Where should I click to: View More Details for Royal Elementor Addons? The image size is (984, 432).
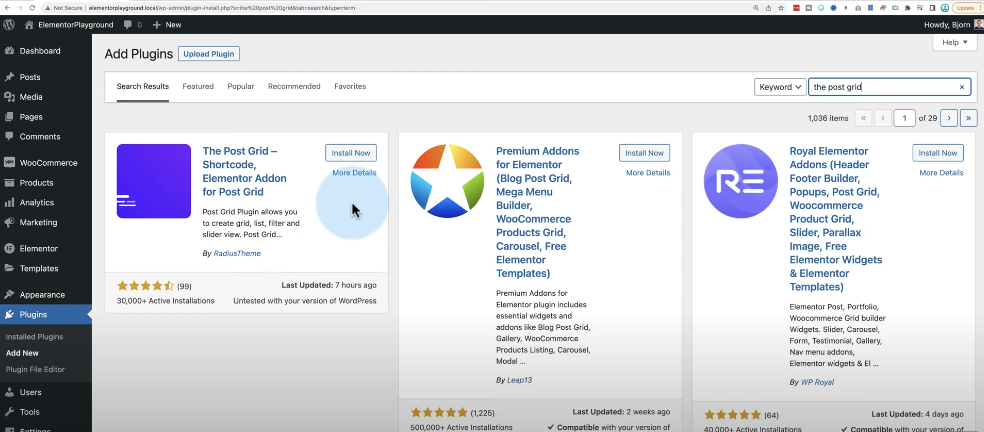point(941,173)
